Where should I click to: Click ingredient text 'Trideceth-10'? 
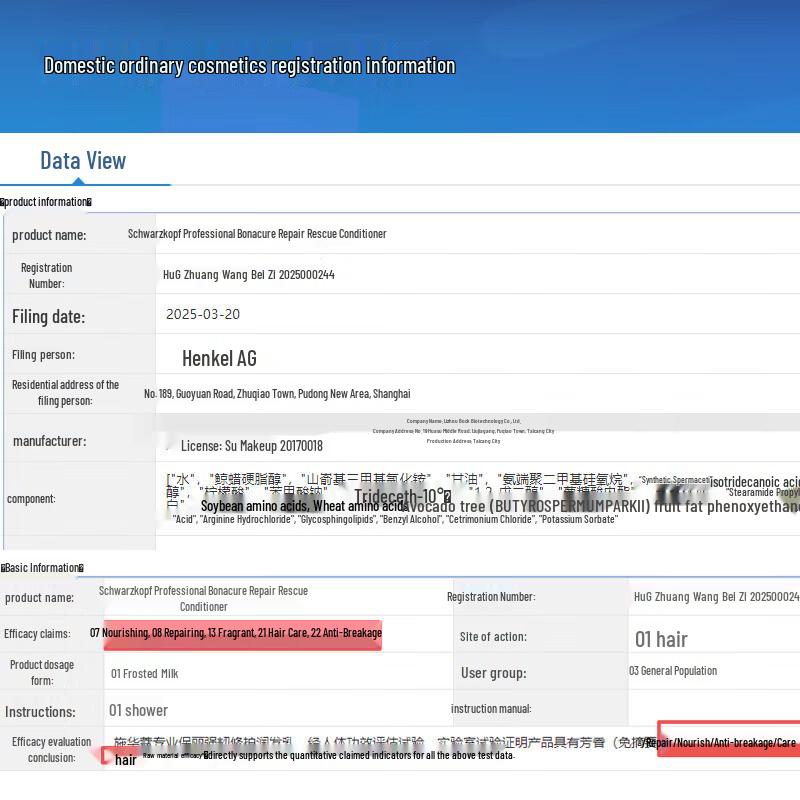pyautogui.click(x=399, y=495)
